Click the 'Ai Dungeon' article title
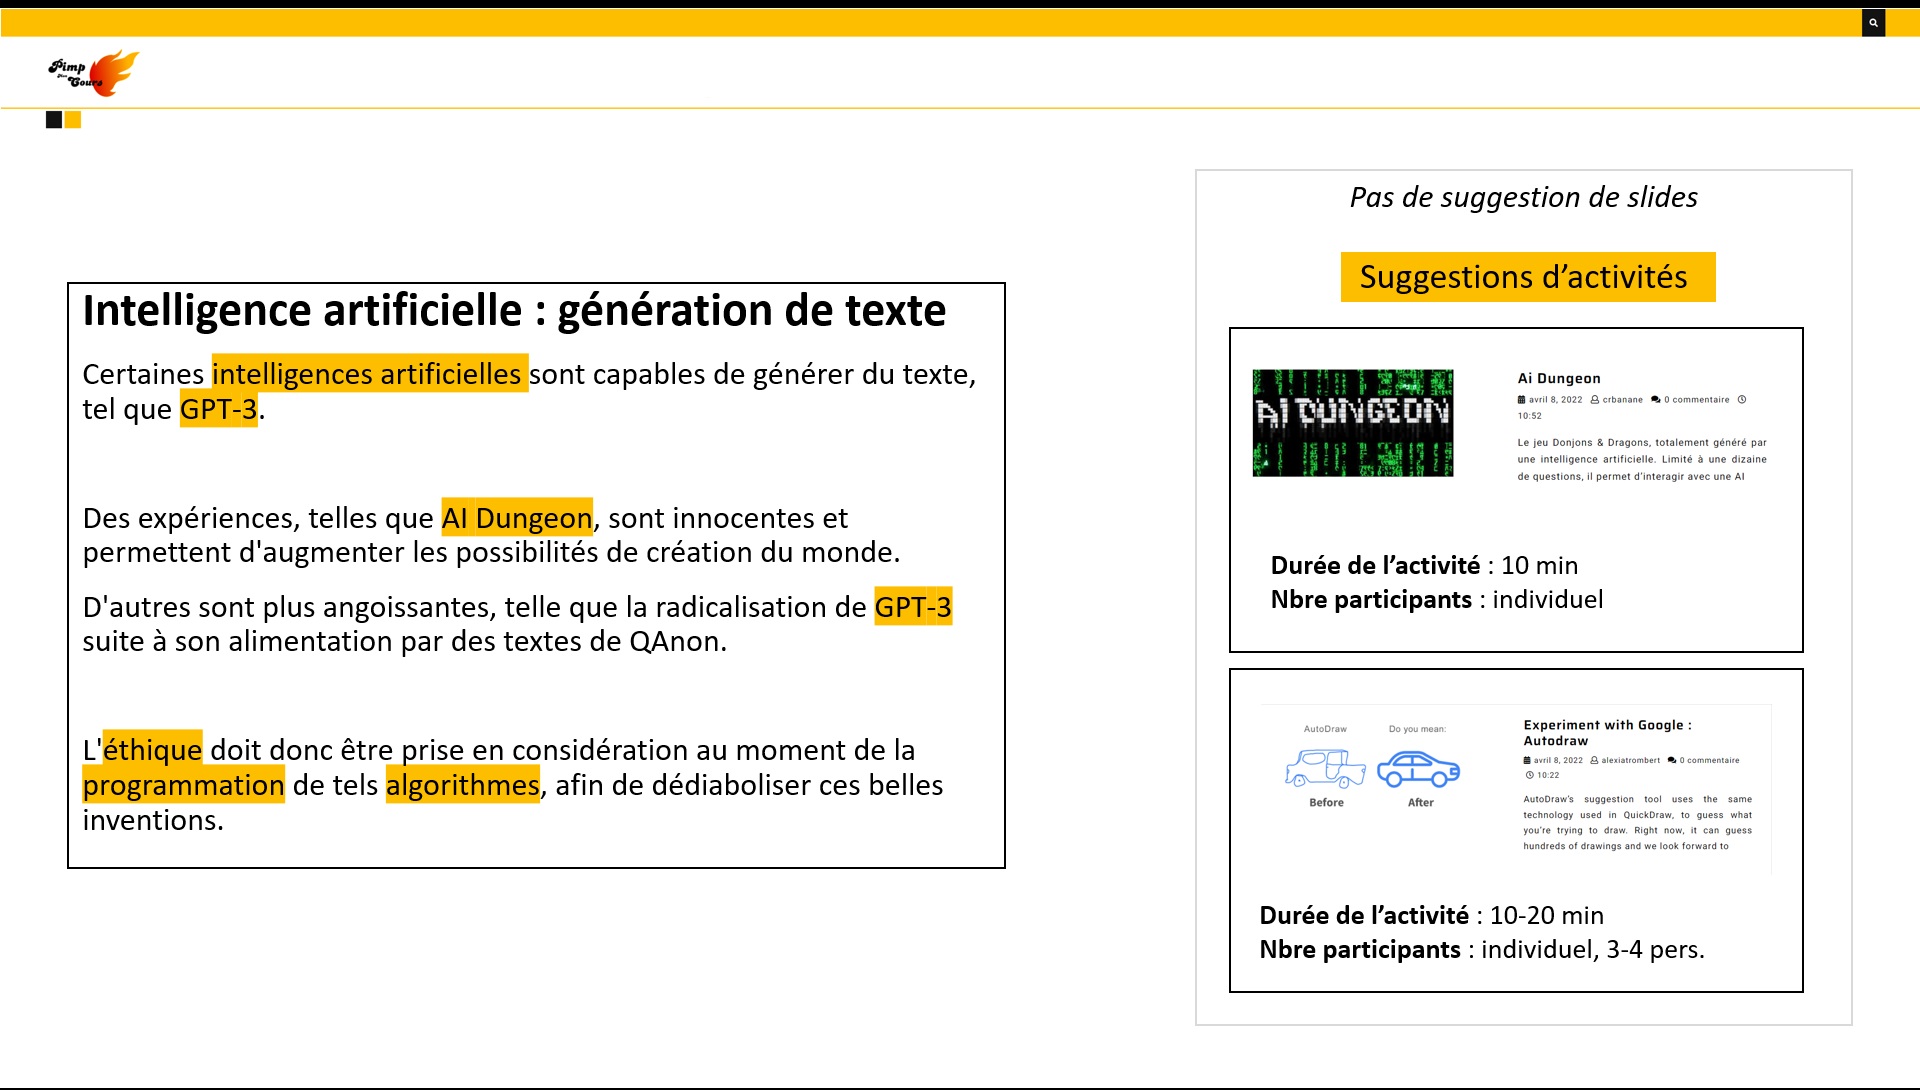Screen dimensions: 1920x1090 pyautogui.click(x=1559, y=378)
